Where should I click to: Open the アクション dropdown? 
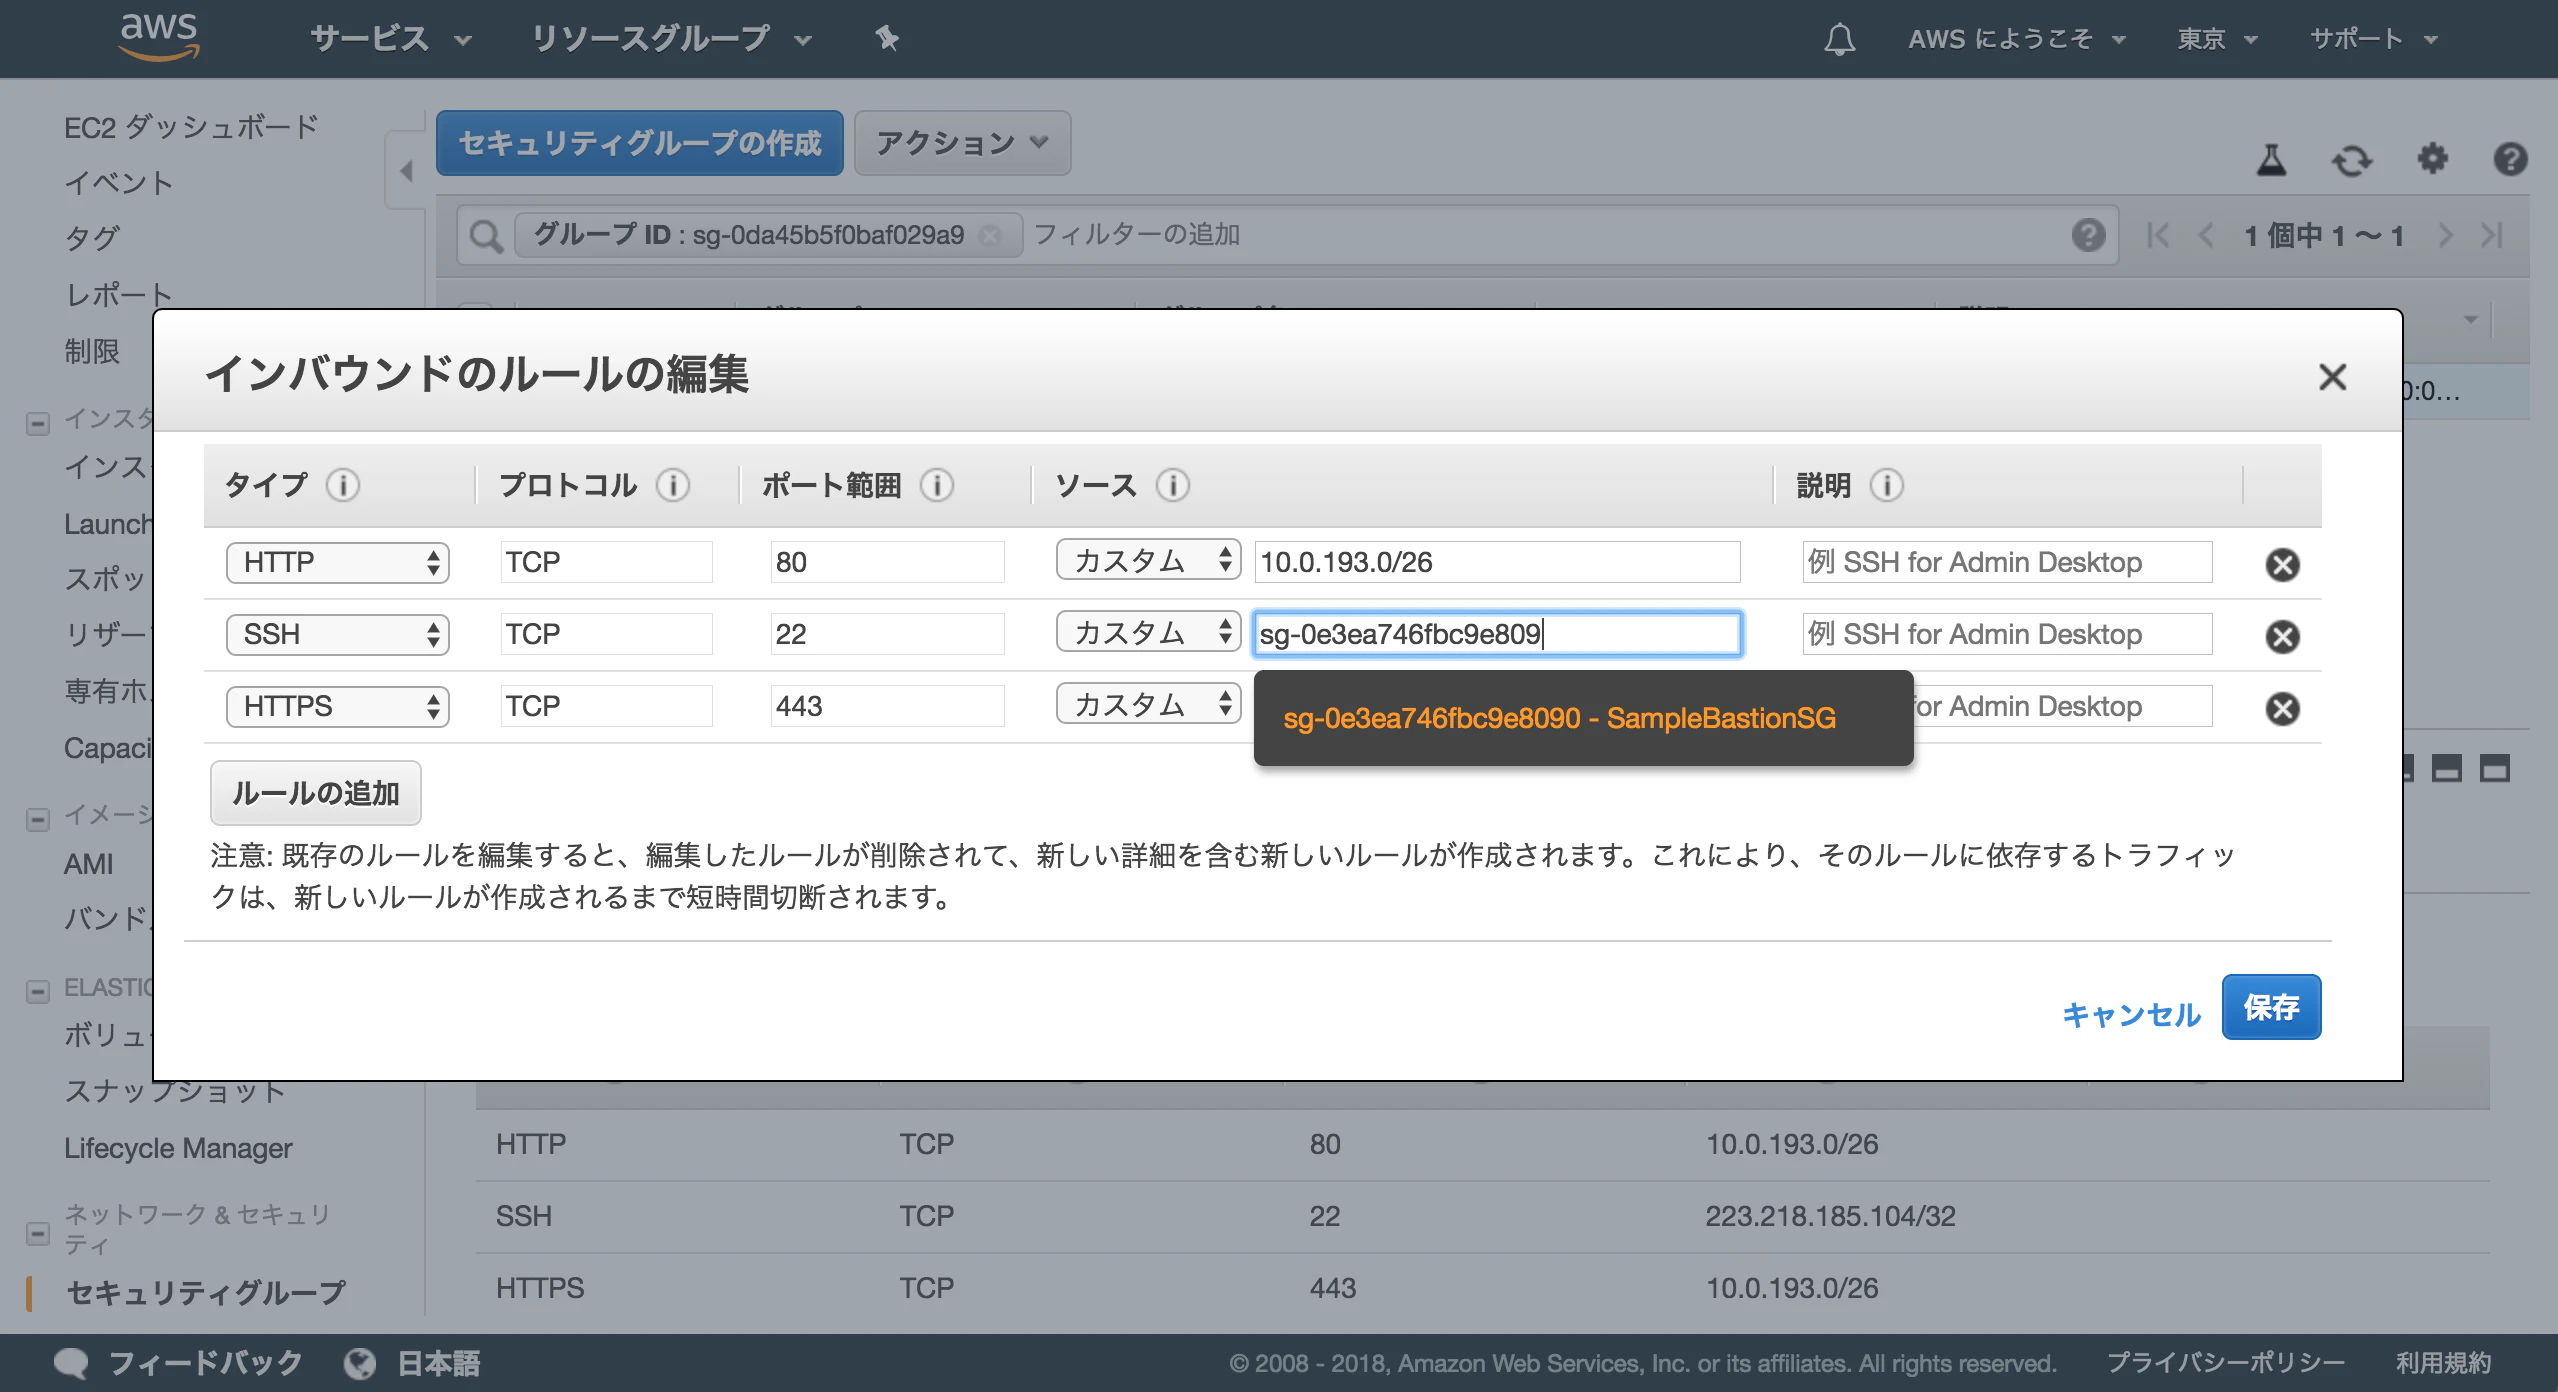(x=960, y=142)
